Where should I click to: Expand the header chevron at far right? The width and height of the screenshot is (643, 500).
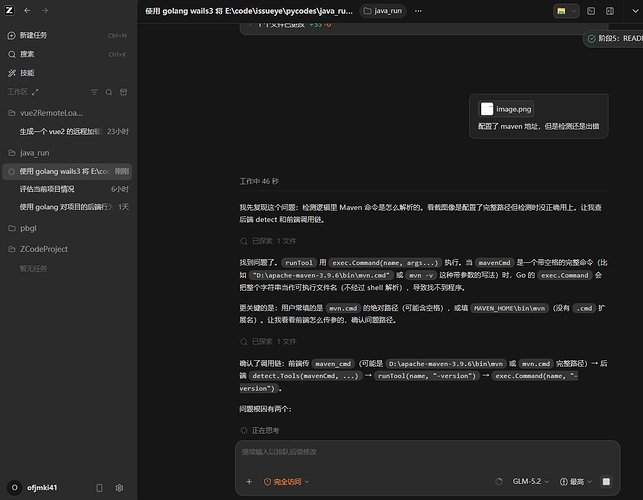point(635,11)
